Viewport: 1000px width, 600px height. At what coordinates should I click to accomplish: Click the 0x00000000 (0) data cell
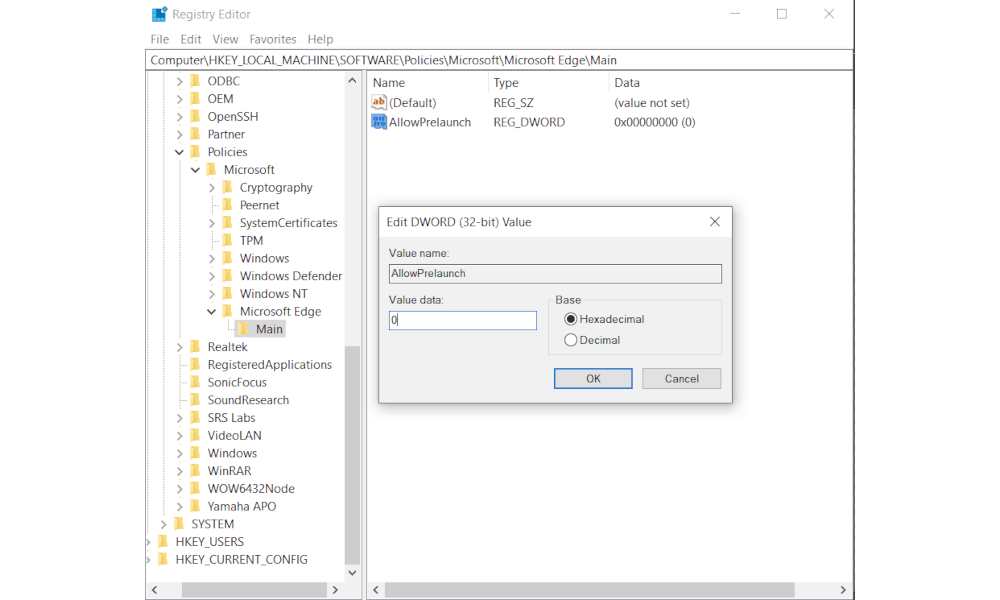click(654, 122)
